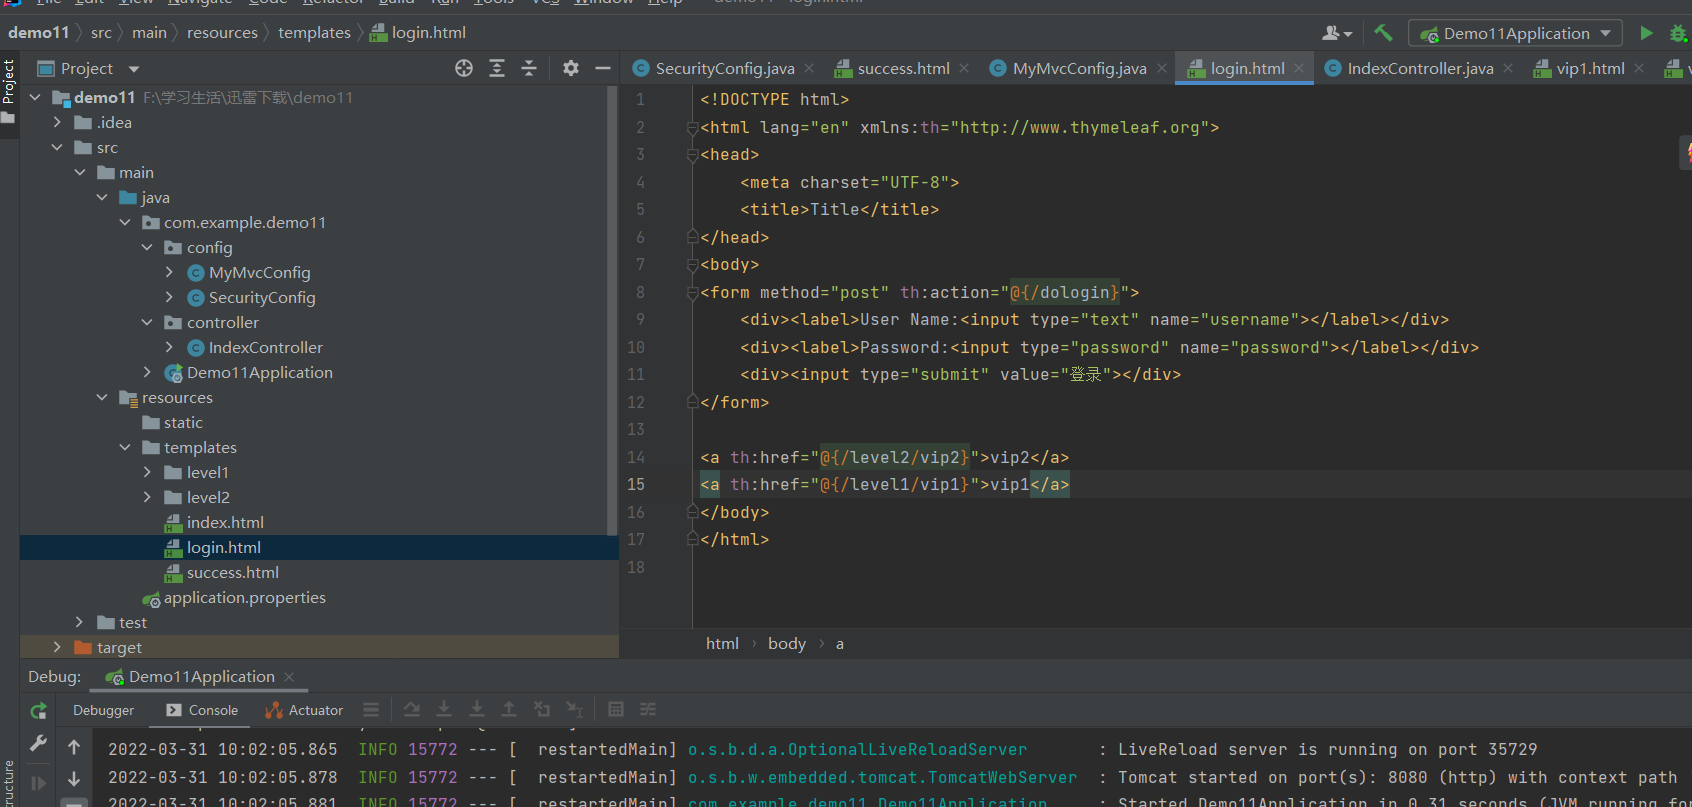Open the Actuator tab
Viewport: 1692px width, 807px height.
point(304,711)
